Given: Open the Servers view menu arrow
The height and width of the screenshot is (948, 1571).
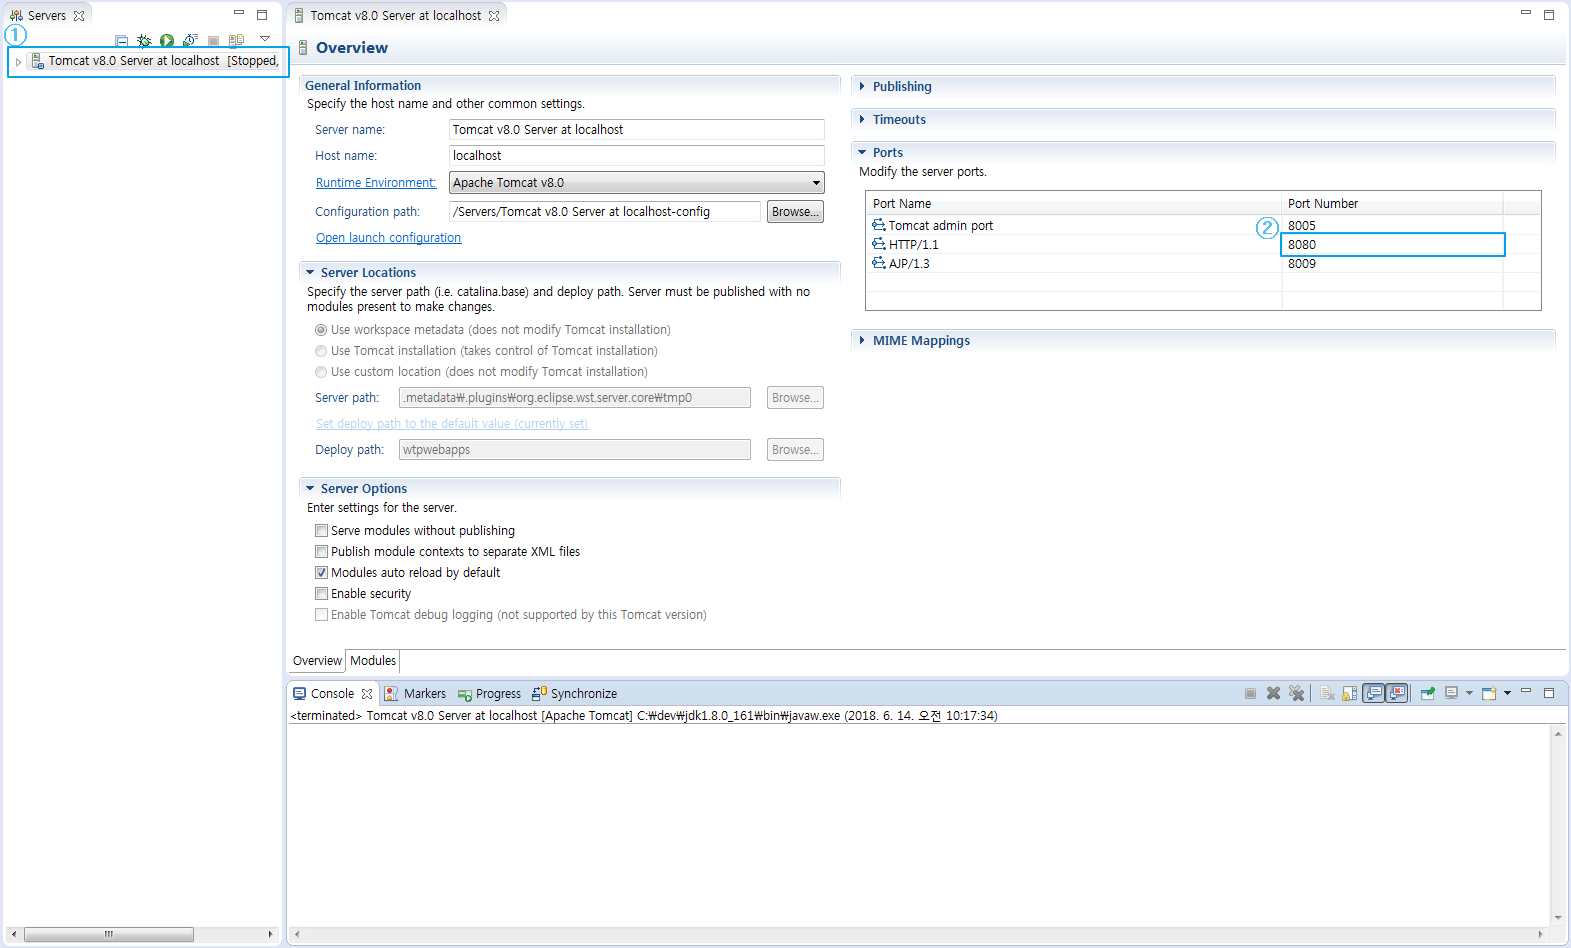Looking at the screenshot, I should click(x=265, y=39).
